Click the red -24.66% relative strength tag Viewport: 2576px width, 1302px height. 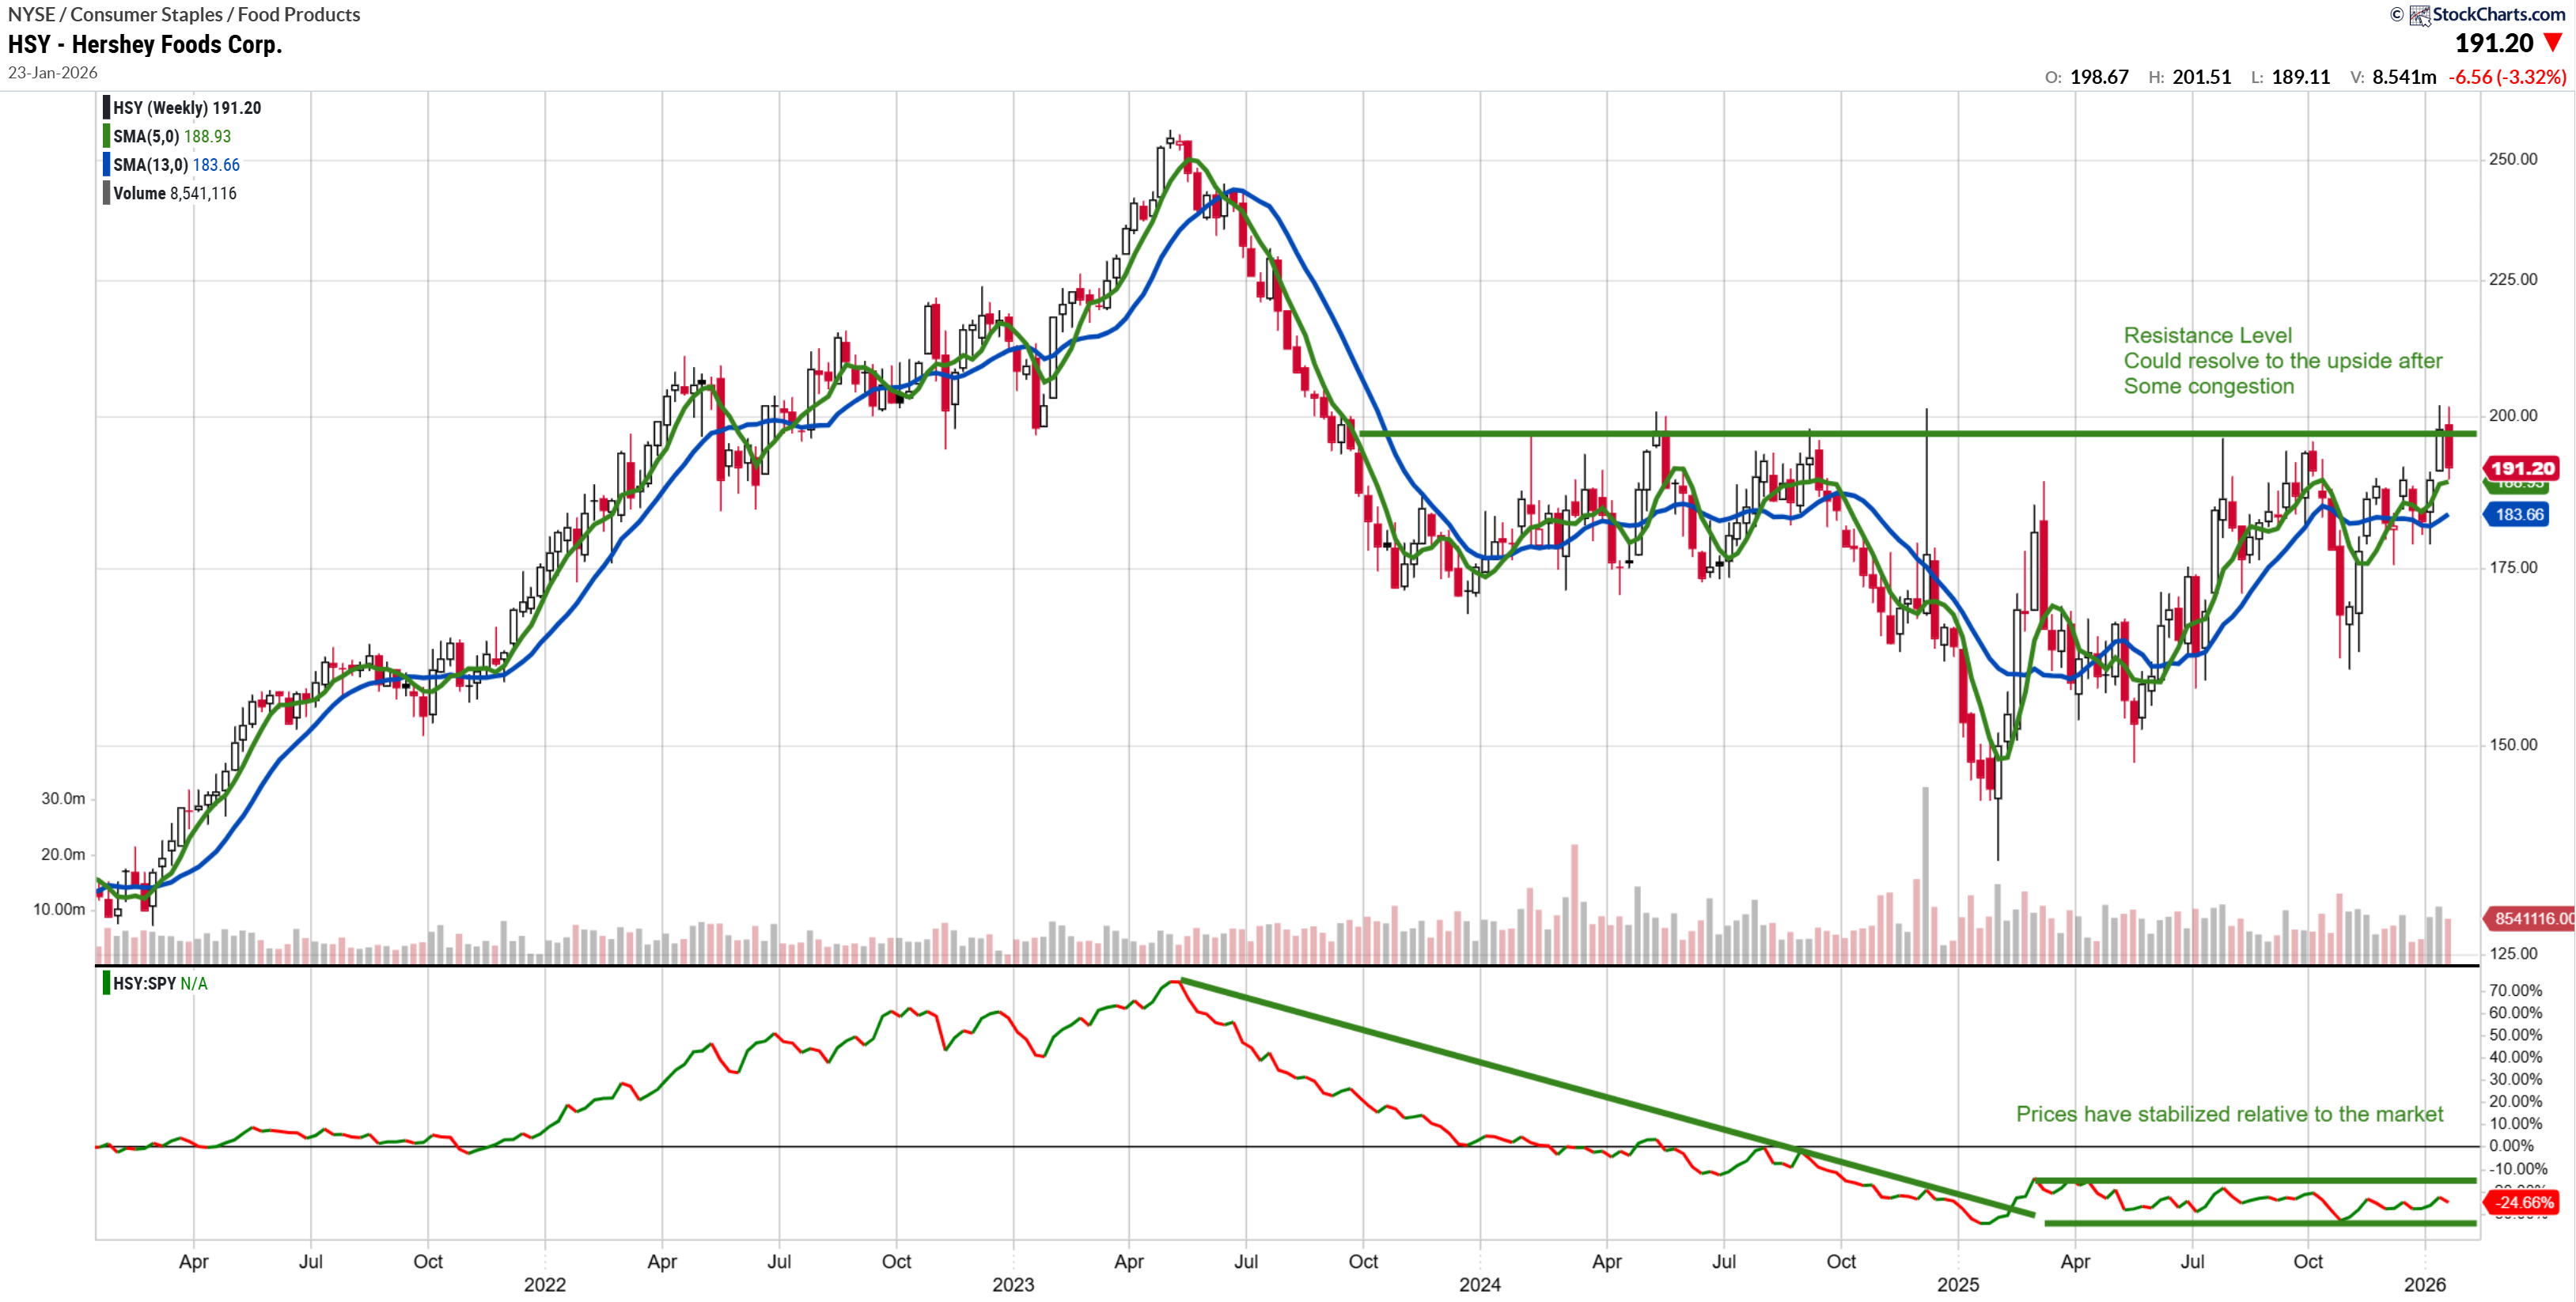click(2523, 1203)
